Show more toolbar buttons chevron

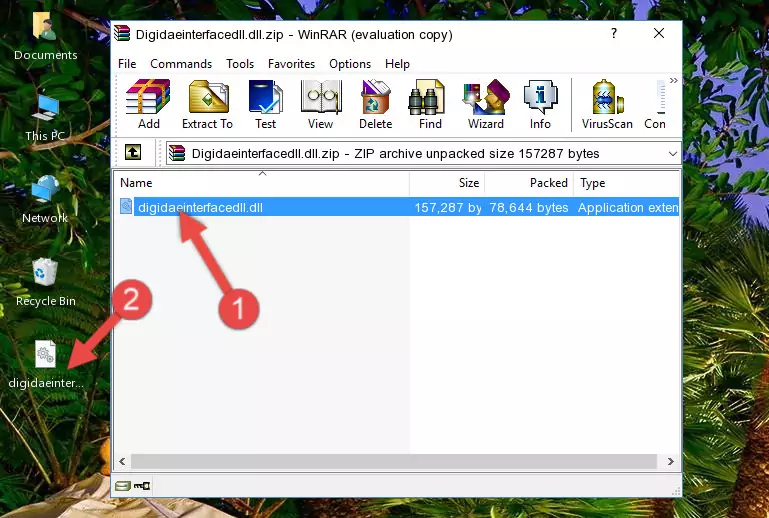pyautogui.click(x=673, y=80)
